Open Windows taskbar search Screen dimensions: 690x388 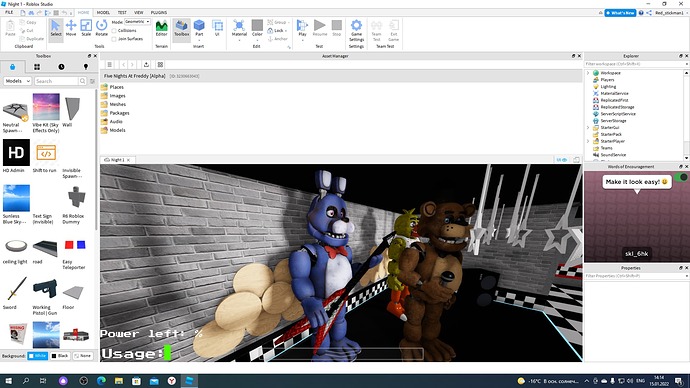[x=26, y=381]
